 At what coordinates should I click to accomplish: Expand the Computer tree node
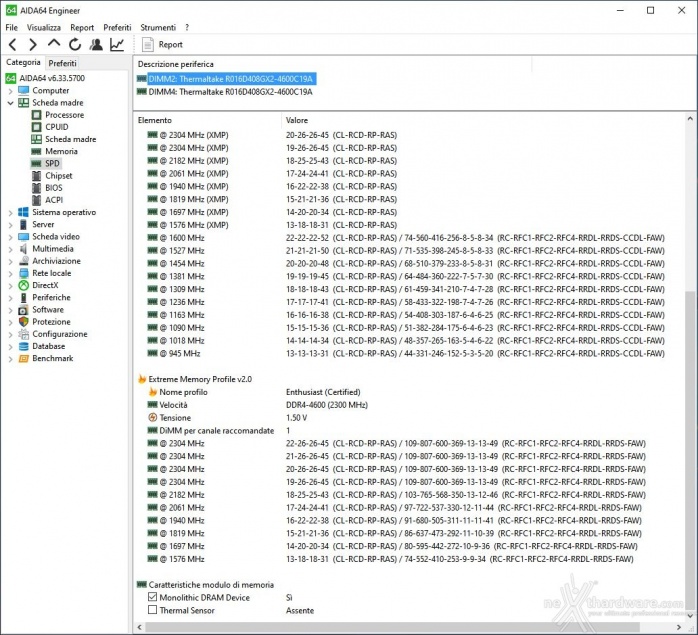[x=10, y=91]
